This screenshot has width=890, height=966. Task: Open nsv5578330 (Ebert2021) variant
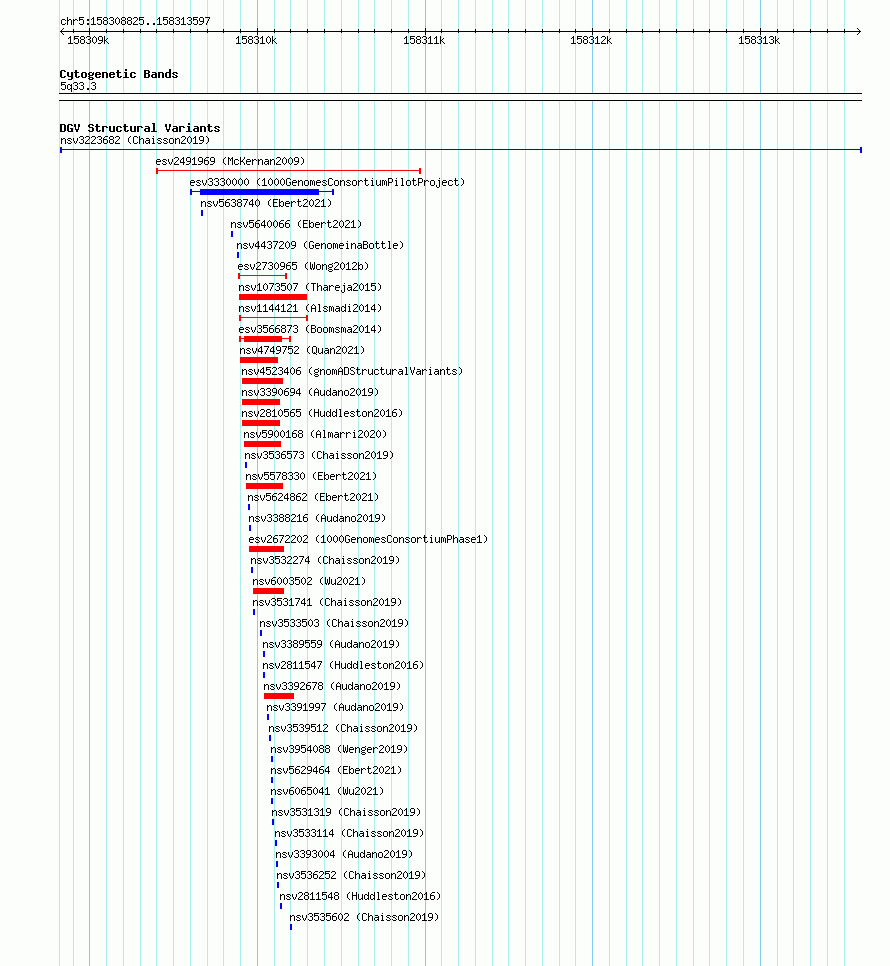coord(311,476)
